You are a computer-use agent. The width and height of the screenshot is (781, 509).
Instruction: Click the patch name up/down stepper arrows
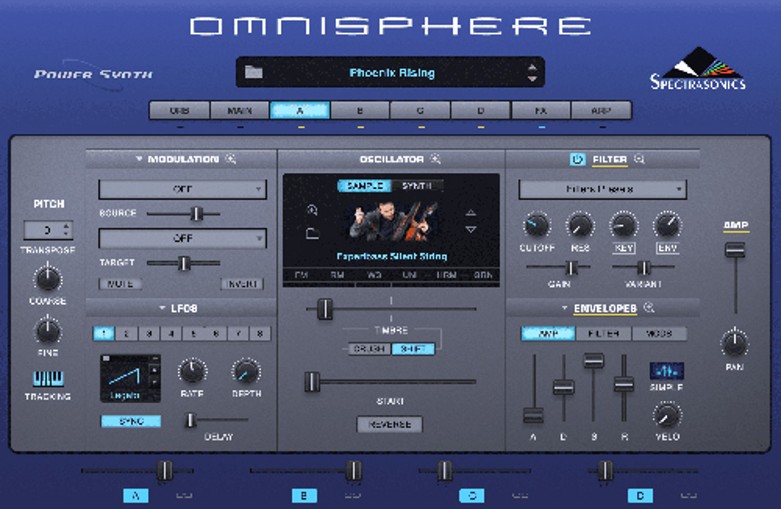[x=532, y=73]
